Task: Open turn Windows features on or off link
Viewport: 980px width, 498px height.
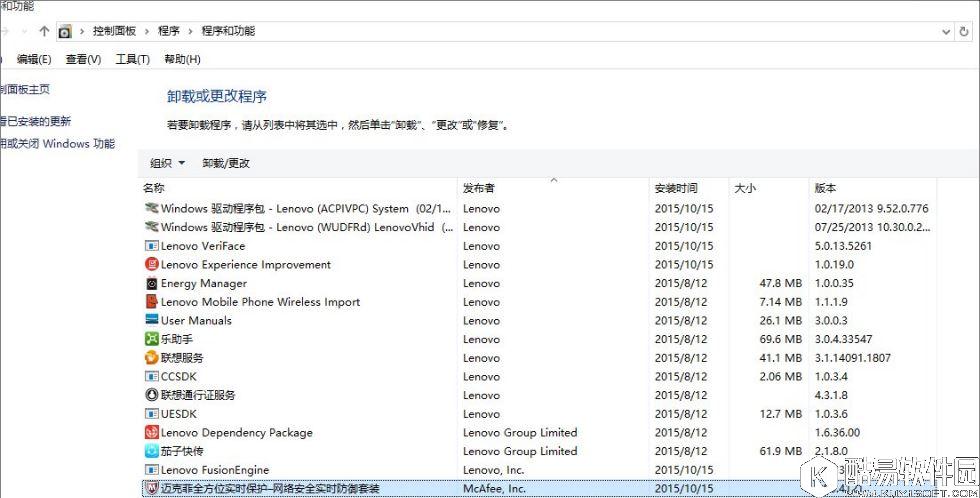Action: (x=58, y=144)
